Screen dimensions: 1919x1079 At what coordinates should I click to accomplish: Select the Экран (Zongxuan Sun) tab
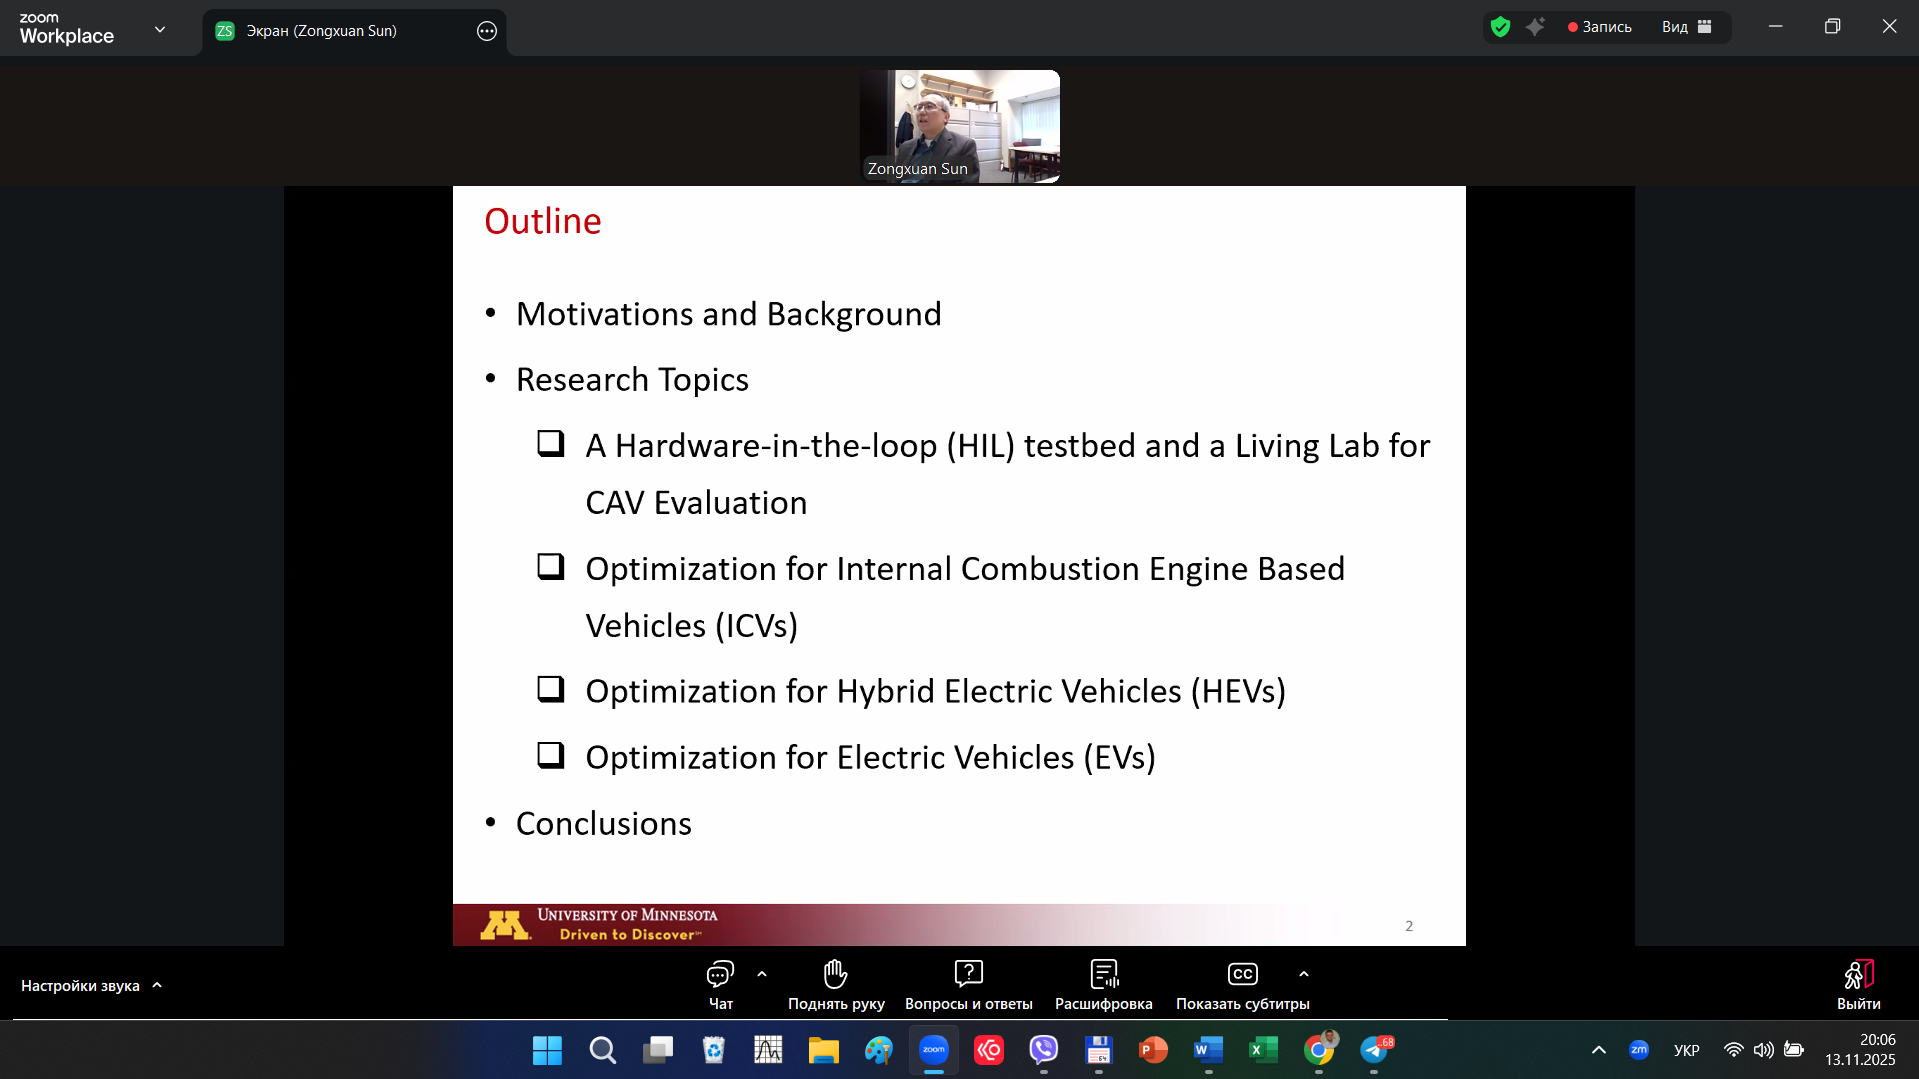(322, 31)
